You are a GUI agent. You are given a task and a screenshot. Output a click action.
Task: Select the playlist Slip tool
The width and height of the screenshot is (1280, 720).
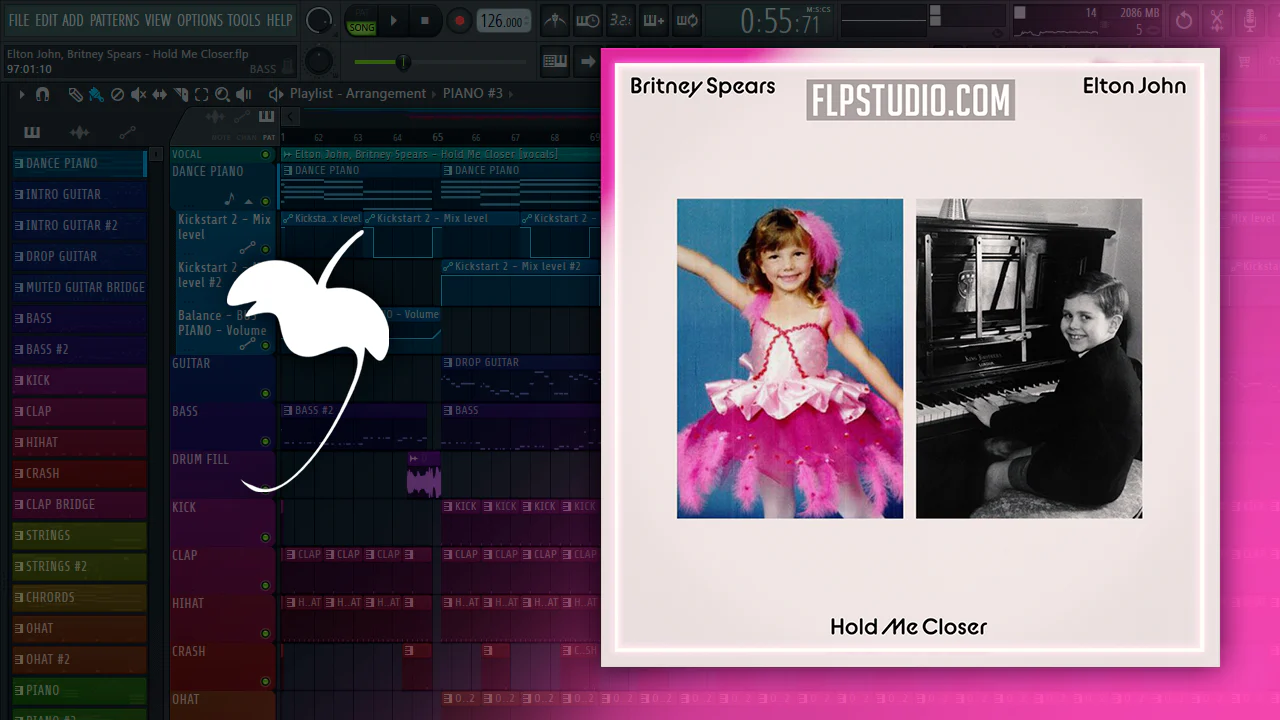[x=160, y=94]
